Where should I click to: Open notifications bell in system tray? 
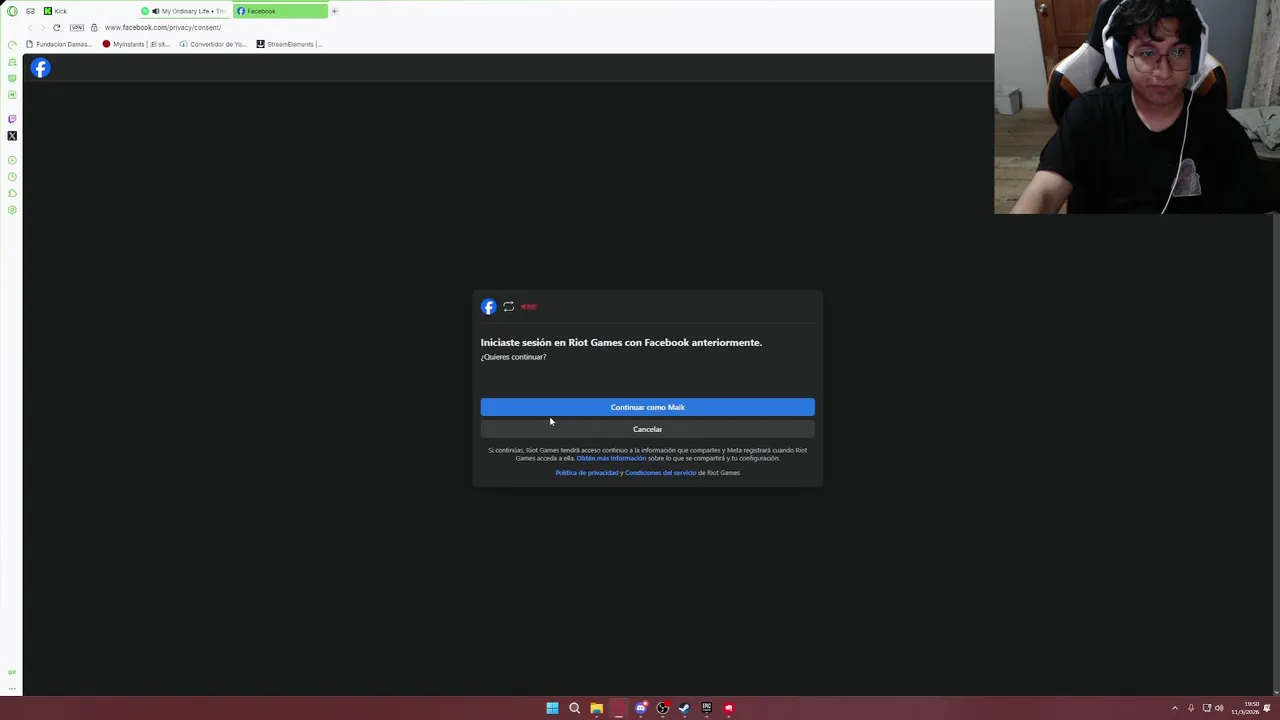[1267, 708]
